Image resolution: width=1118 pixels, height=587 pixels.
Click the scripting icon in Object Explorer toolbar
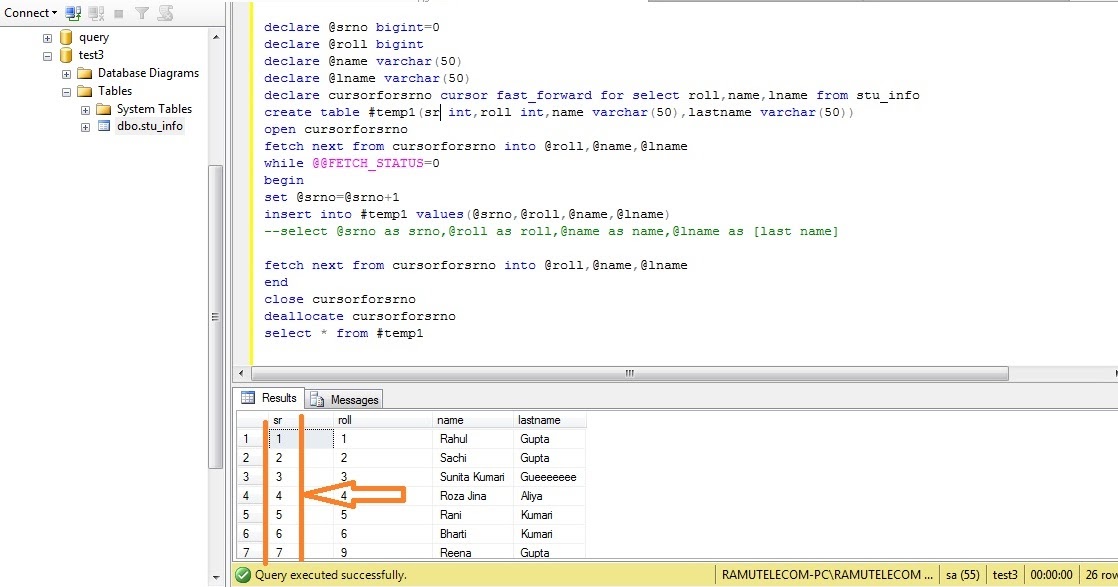[x=166, y=13]
